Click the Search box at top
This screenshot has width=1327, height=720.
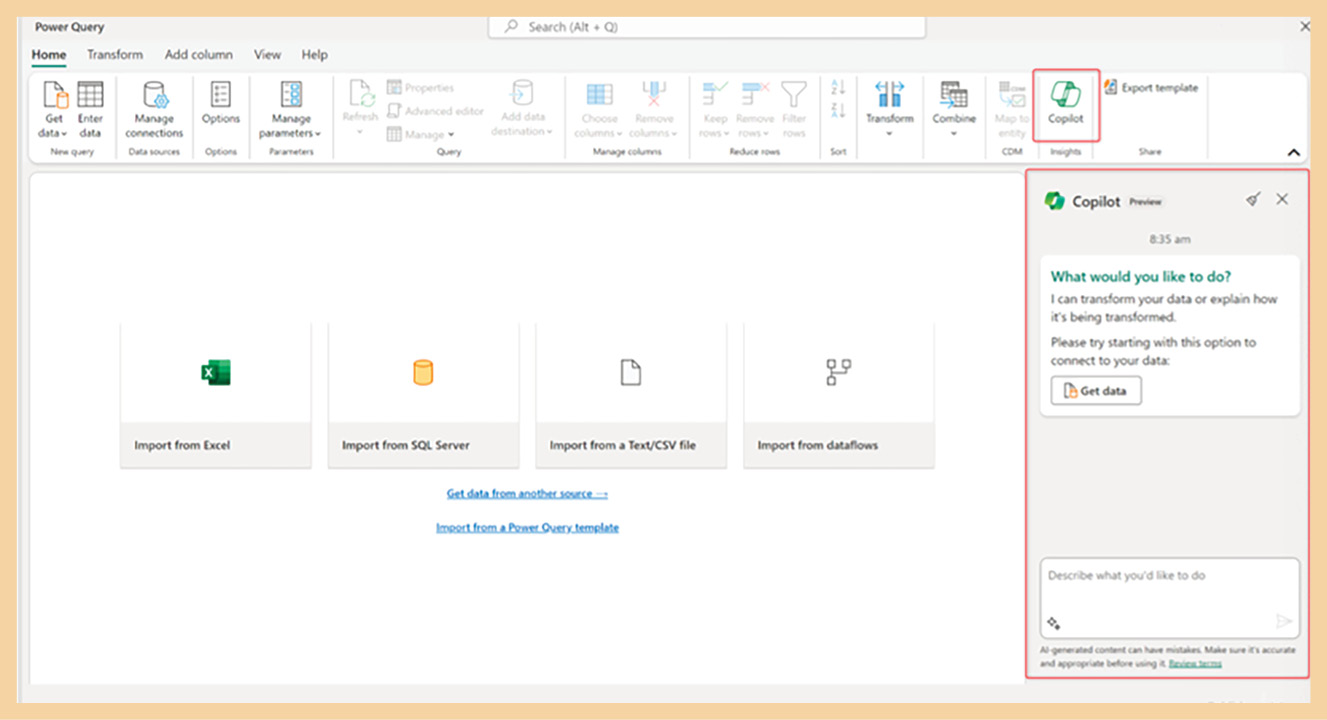pyautogui.click(x=706, y=27)
